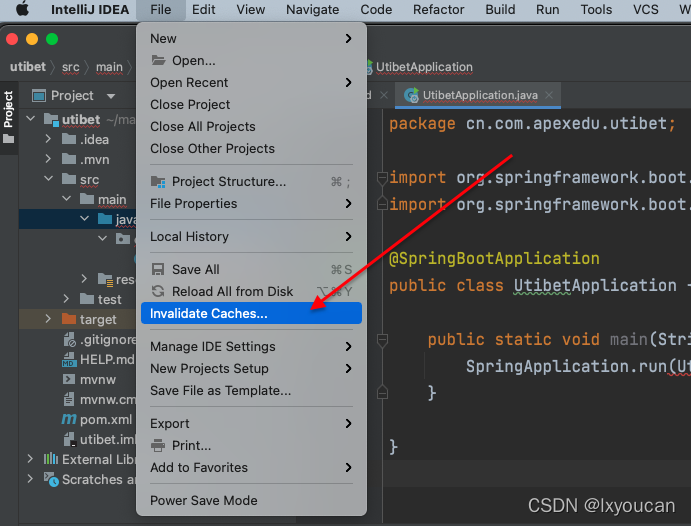Open the Build menu
This screenshot has height=526, width=691.
click(500, 9)
